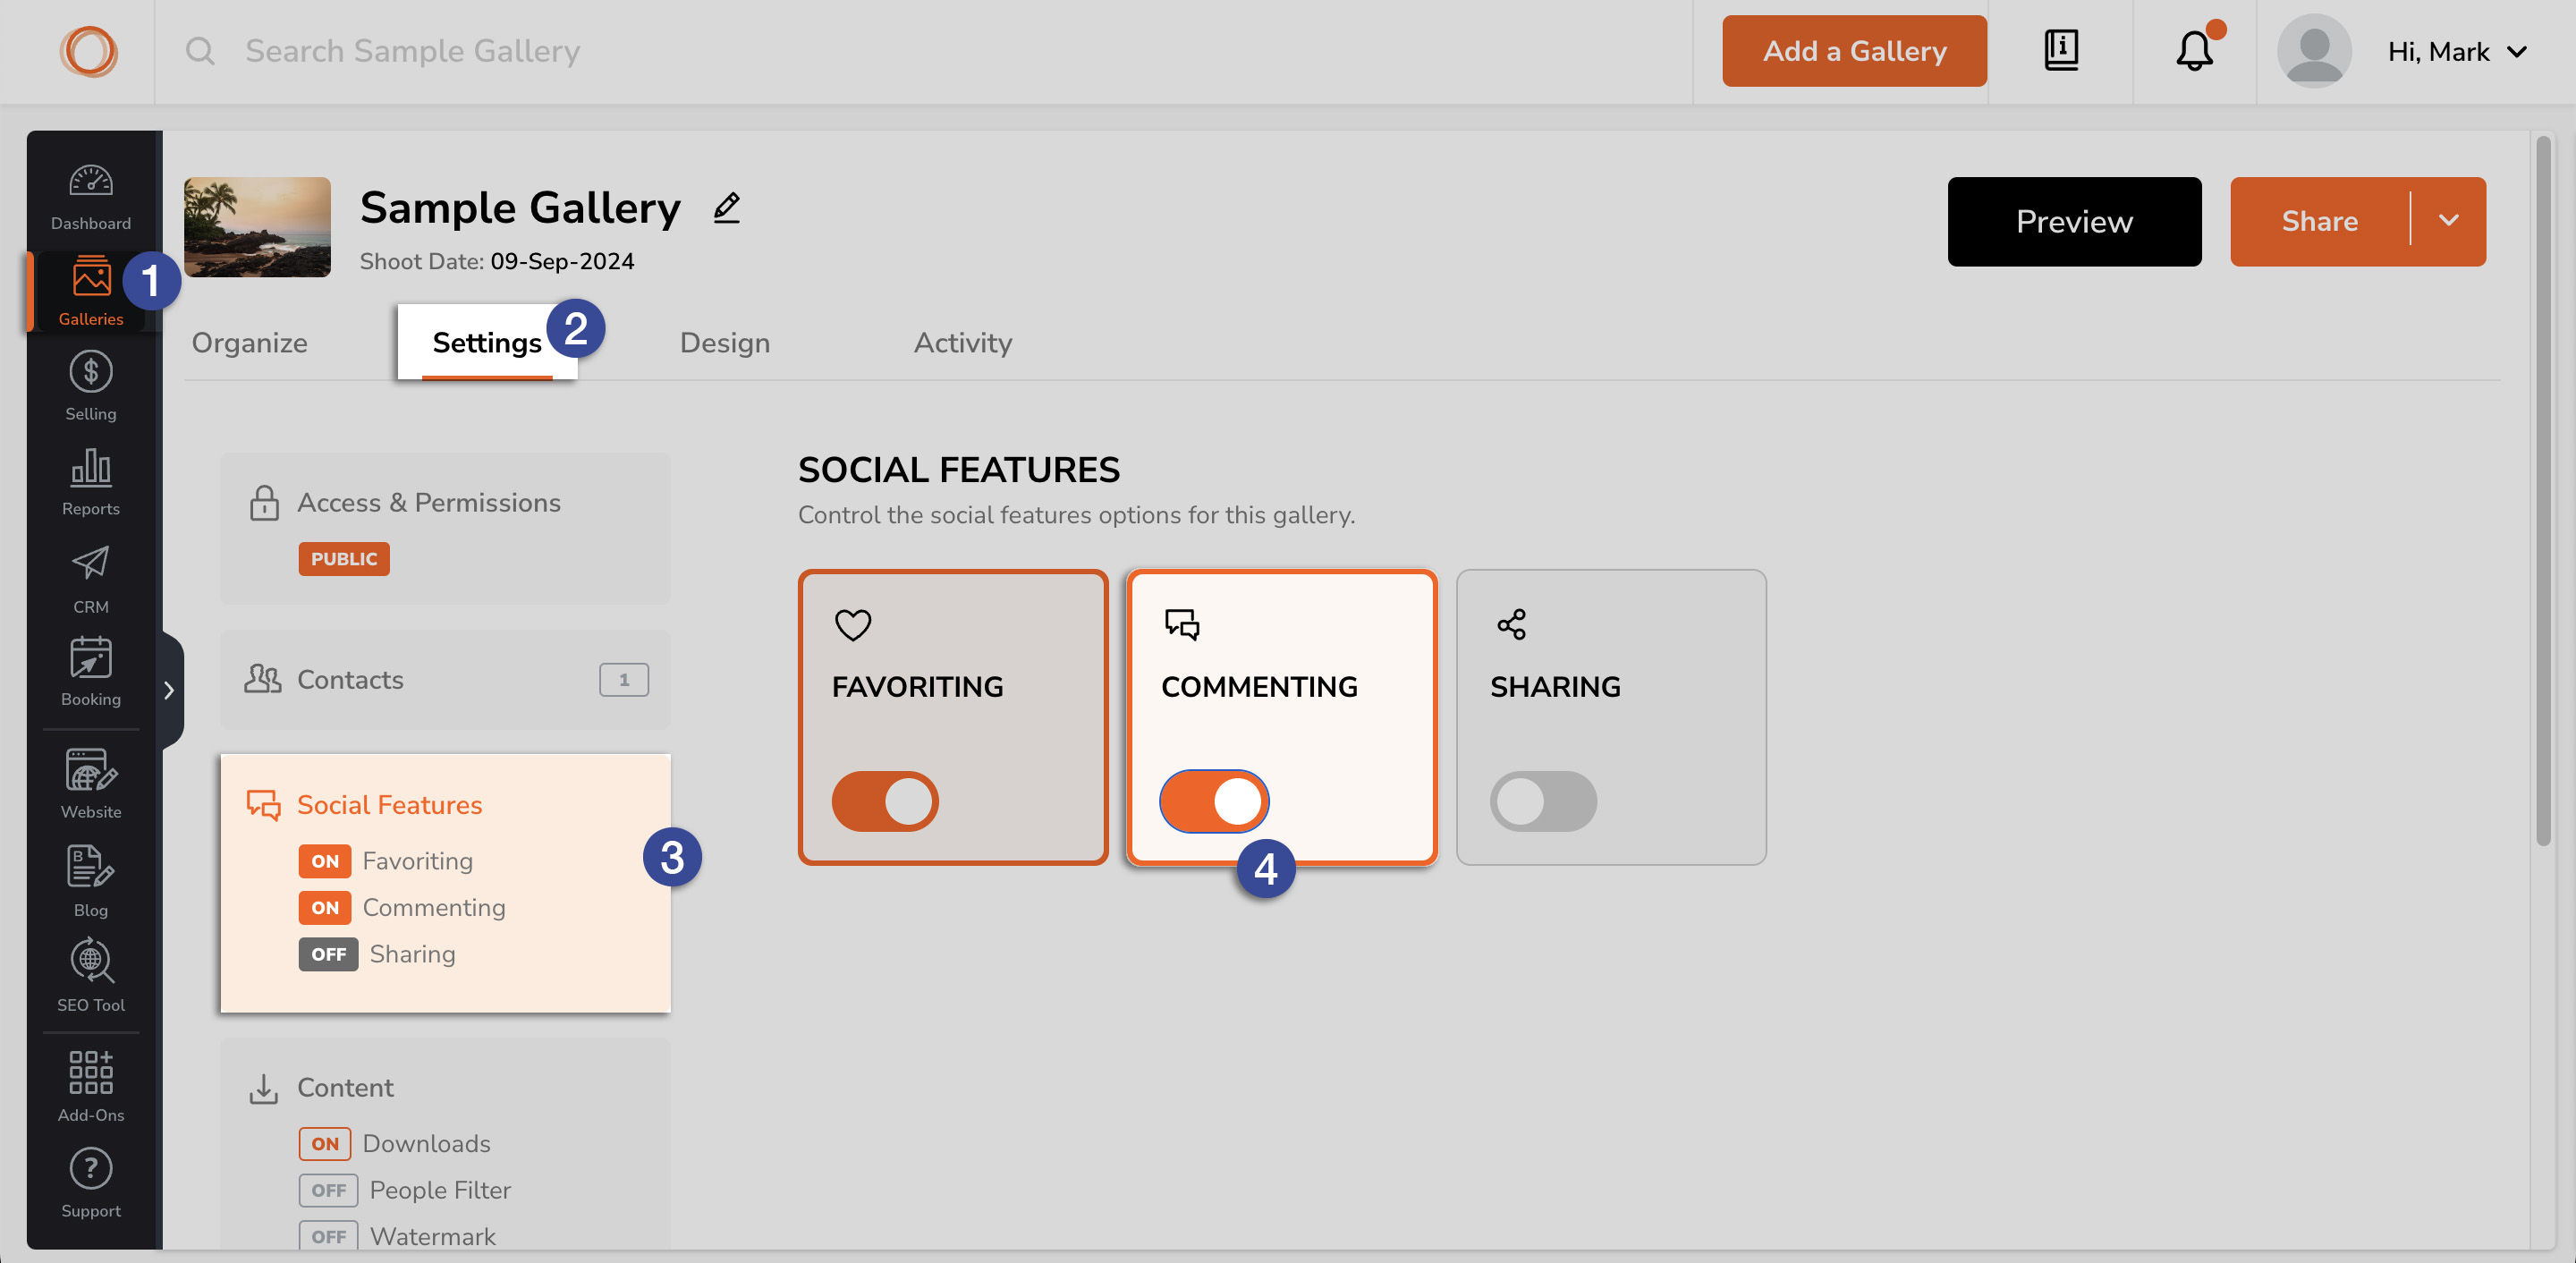
Task: Click the black Preview button
Action: click(2074, 221)
